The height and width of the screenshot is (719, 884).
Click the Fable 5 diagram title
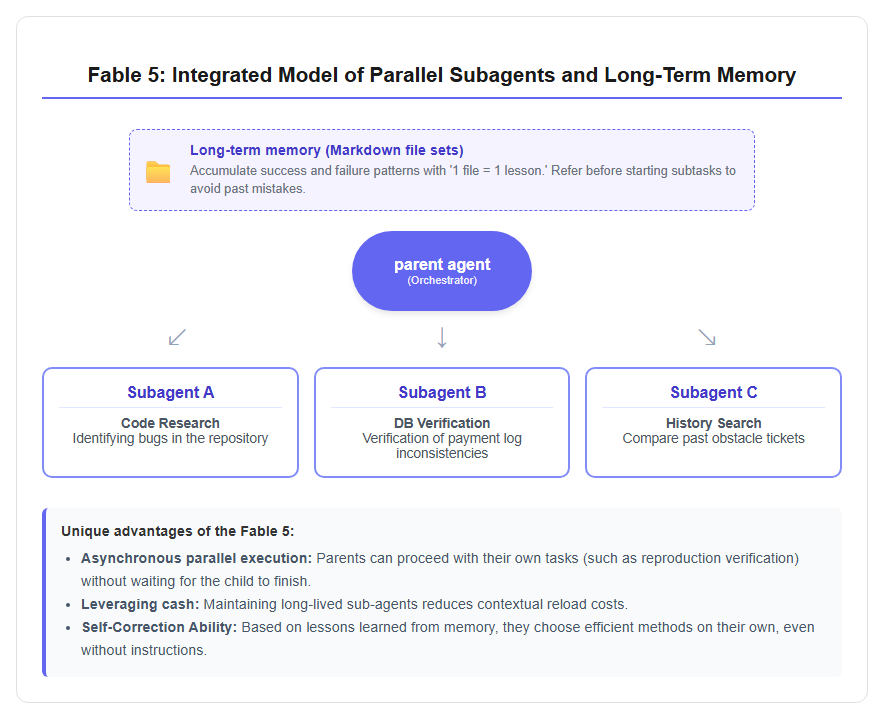pos(441,75)
